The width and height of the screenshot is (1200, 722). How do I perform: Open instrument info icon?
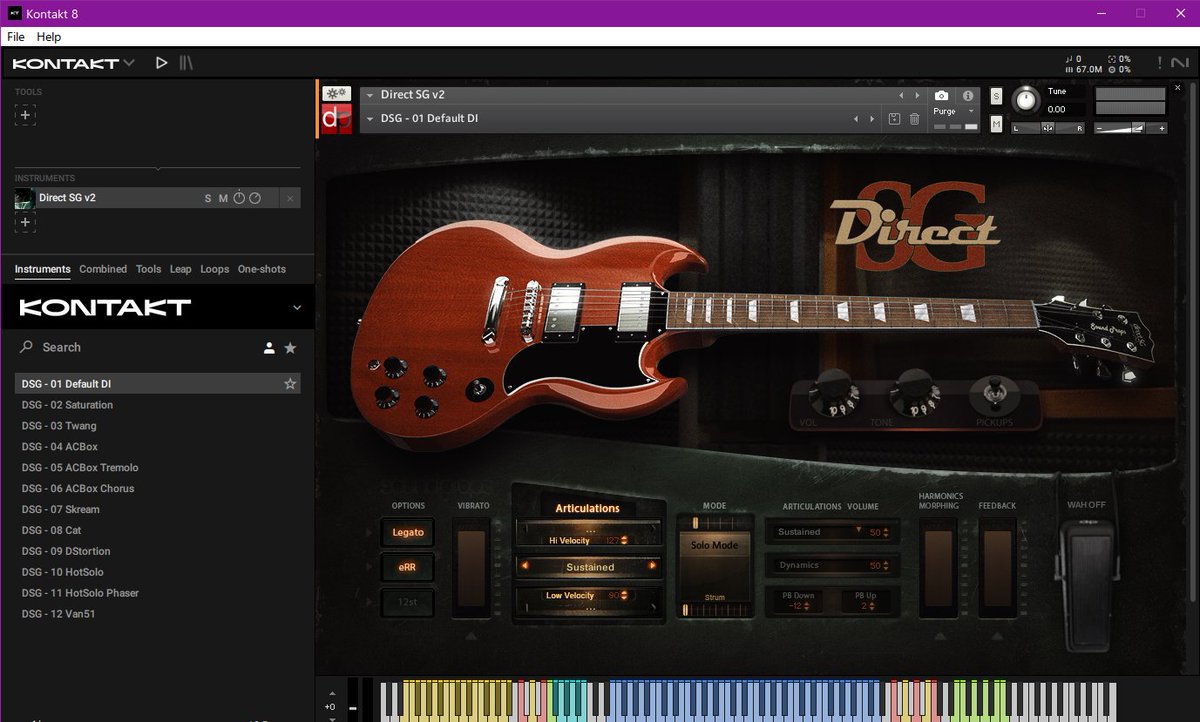[968, 95]
